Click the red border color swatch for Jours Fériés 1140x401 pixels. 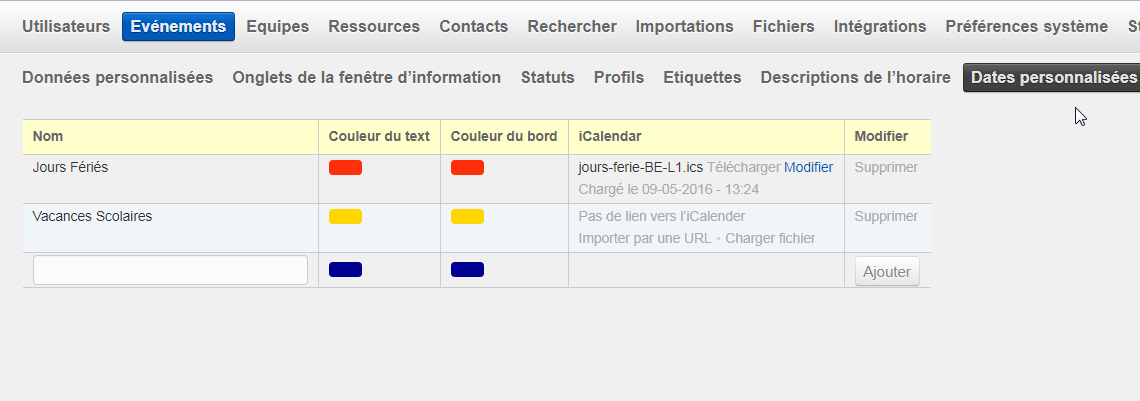click(x=467, y=168)
